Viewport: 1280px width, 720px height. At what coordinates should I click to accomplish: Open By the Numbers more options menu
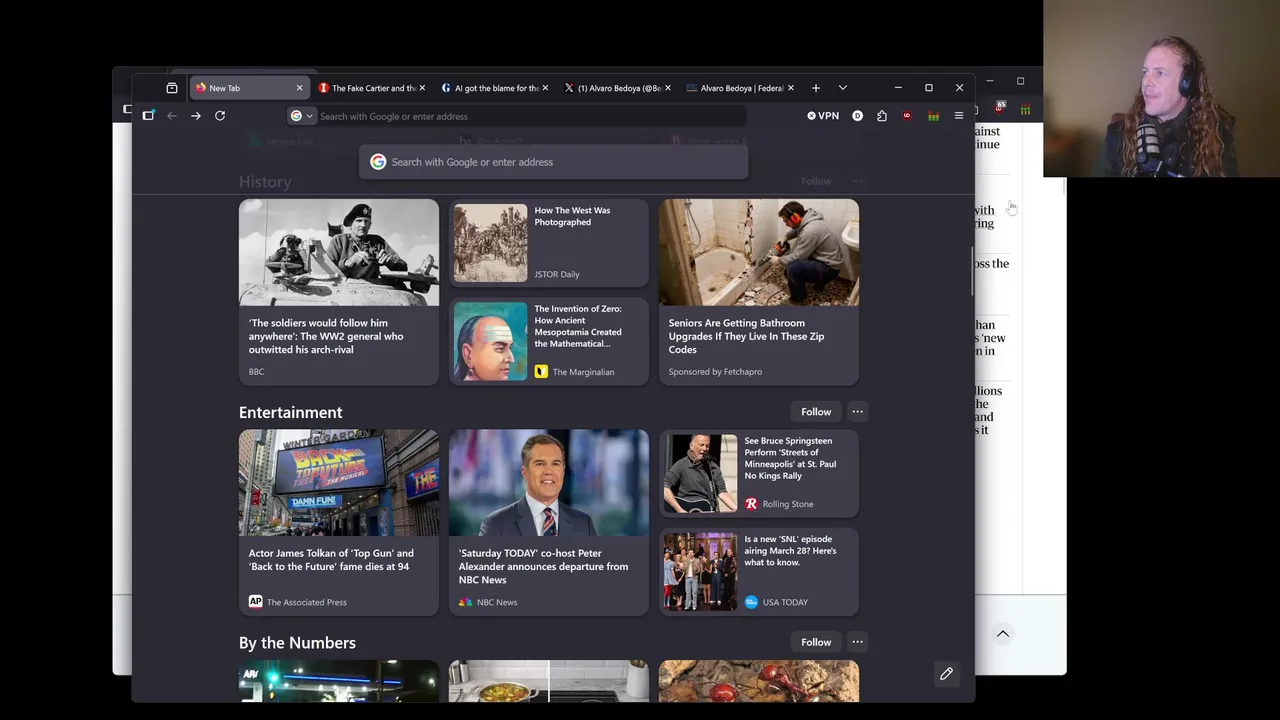857,642
